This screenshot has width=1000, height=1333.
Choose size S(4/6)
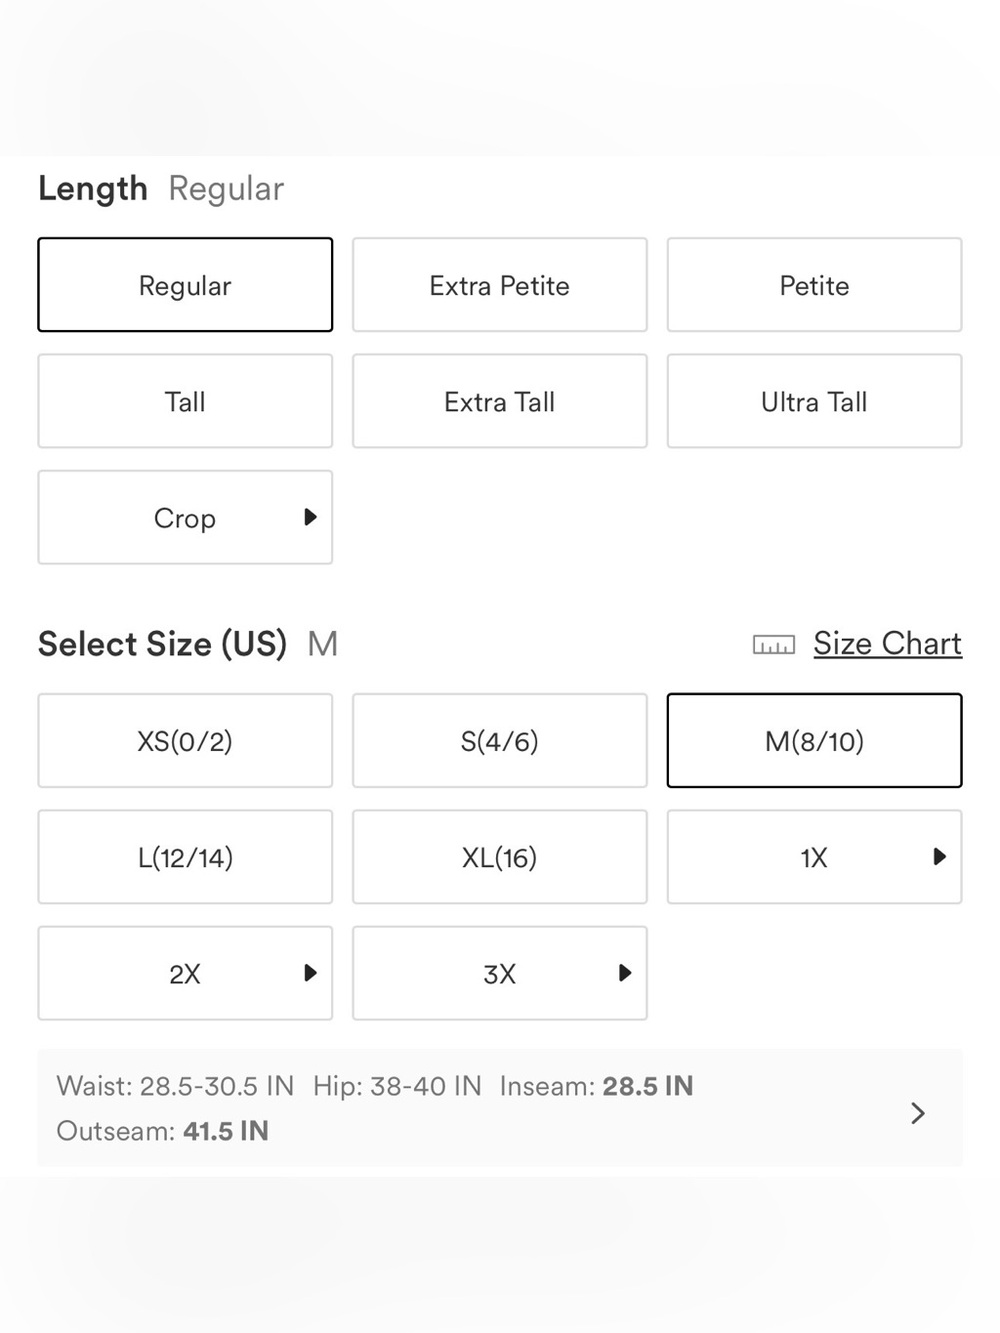click(500, 741)
